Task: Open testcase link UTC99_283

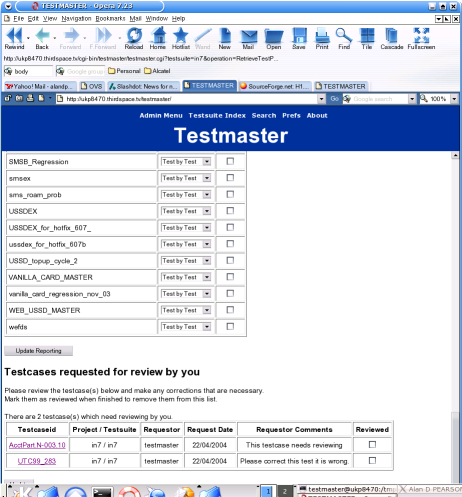Action: pyautogui.click(x=37, y=461)
